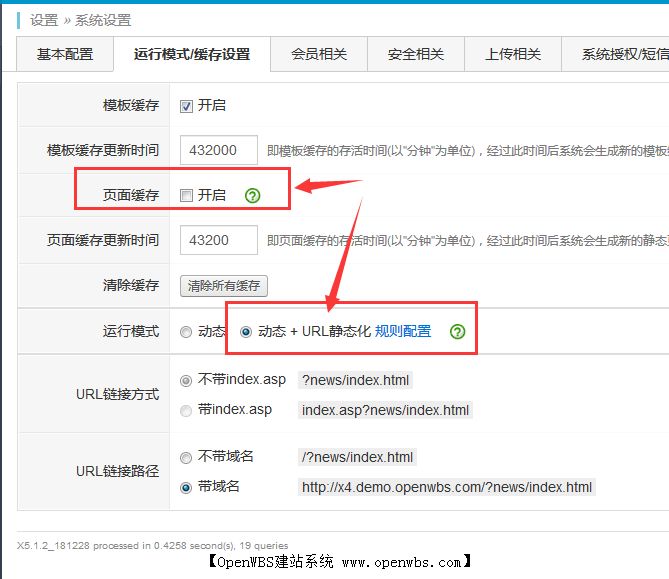Focus the 页面缓存更新时间 input field
Screen dimensions: 669x579
click(x=219, y=240)
